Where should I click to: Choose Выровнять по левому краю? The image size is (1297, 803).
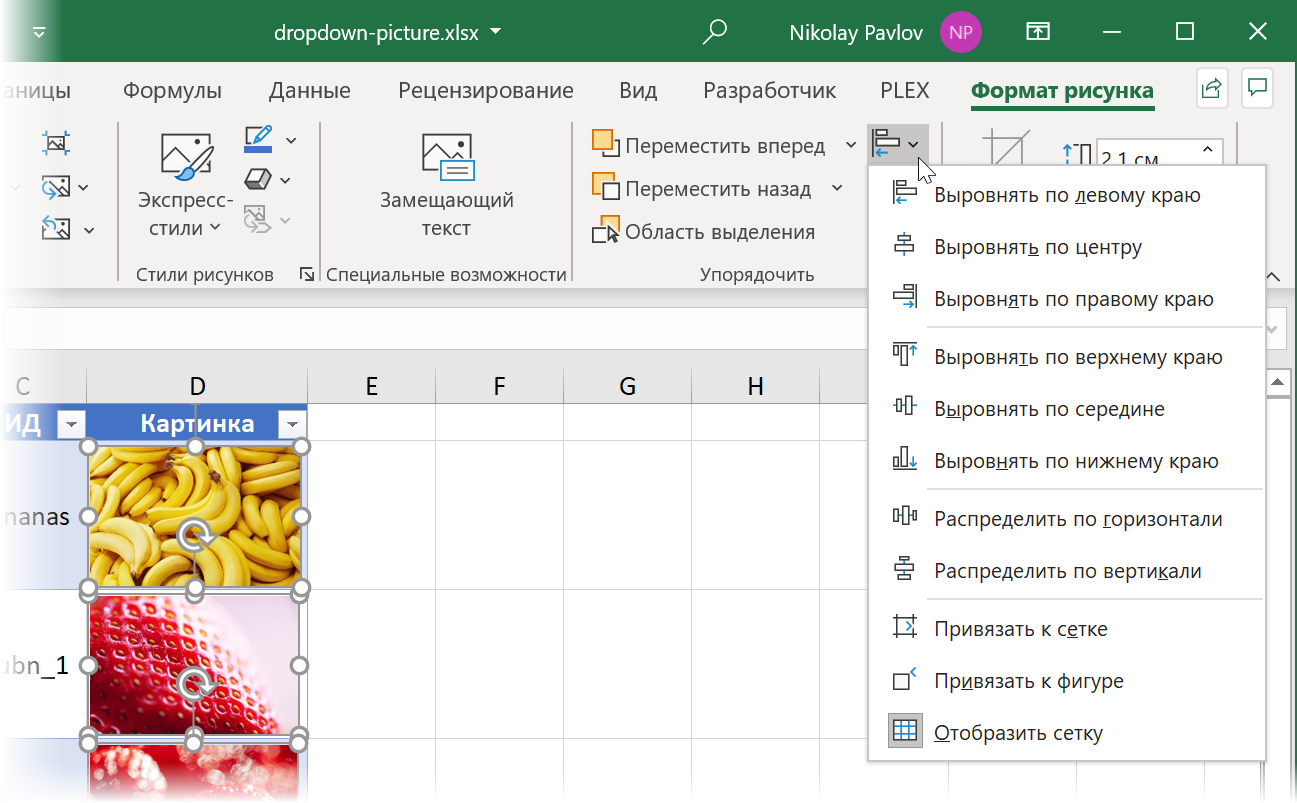1066,195
